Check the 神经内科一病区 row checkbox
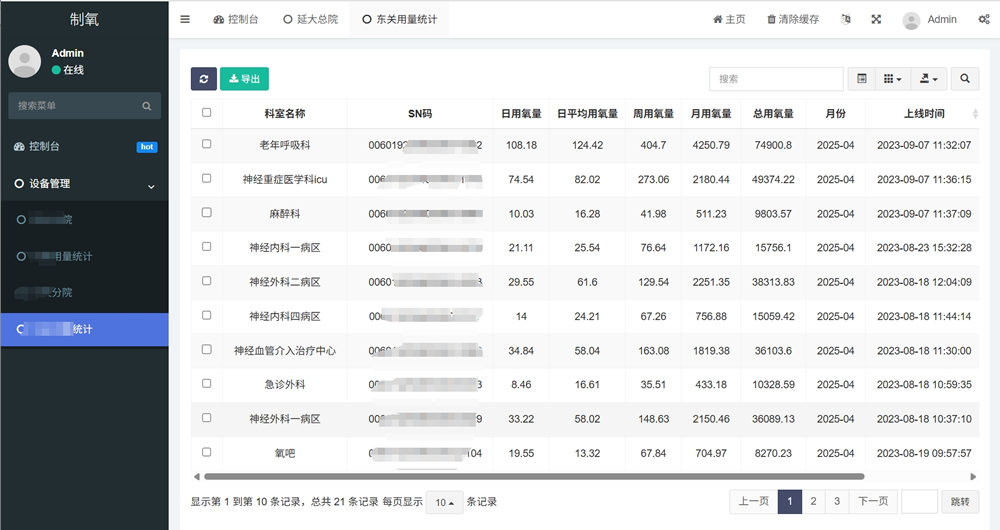The width and height of the screenshot is (1000, 530). (206, 246)
